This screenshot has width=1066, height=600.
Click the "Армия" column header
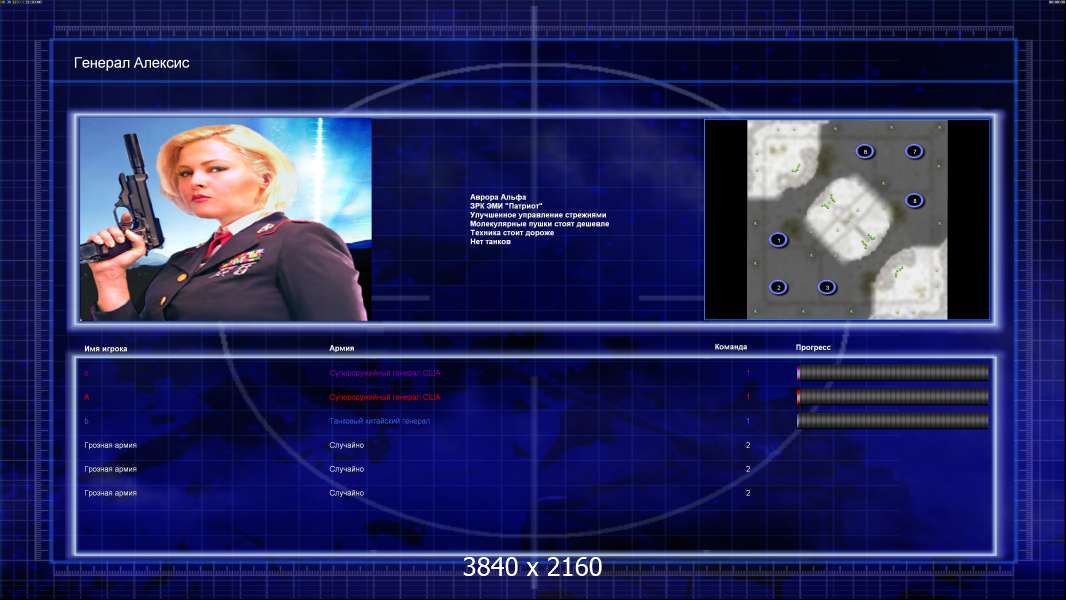(x=341, y=348)
